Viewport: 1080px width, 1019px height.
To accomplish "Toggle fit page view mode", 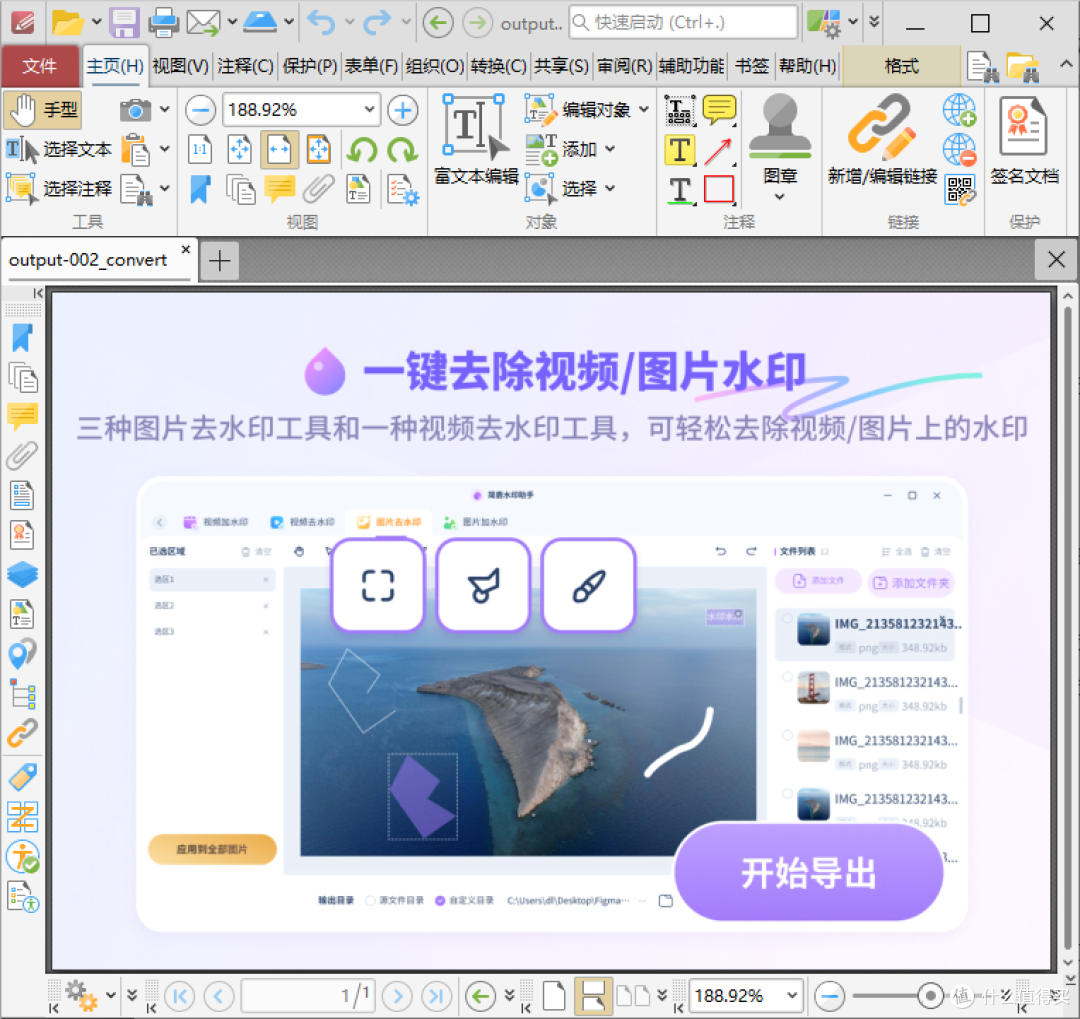I will click(240, 150).
